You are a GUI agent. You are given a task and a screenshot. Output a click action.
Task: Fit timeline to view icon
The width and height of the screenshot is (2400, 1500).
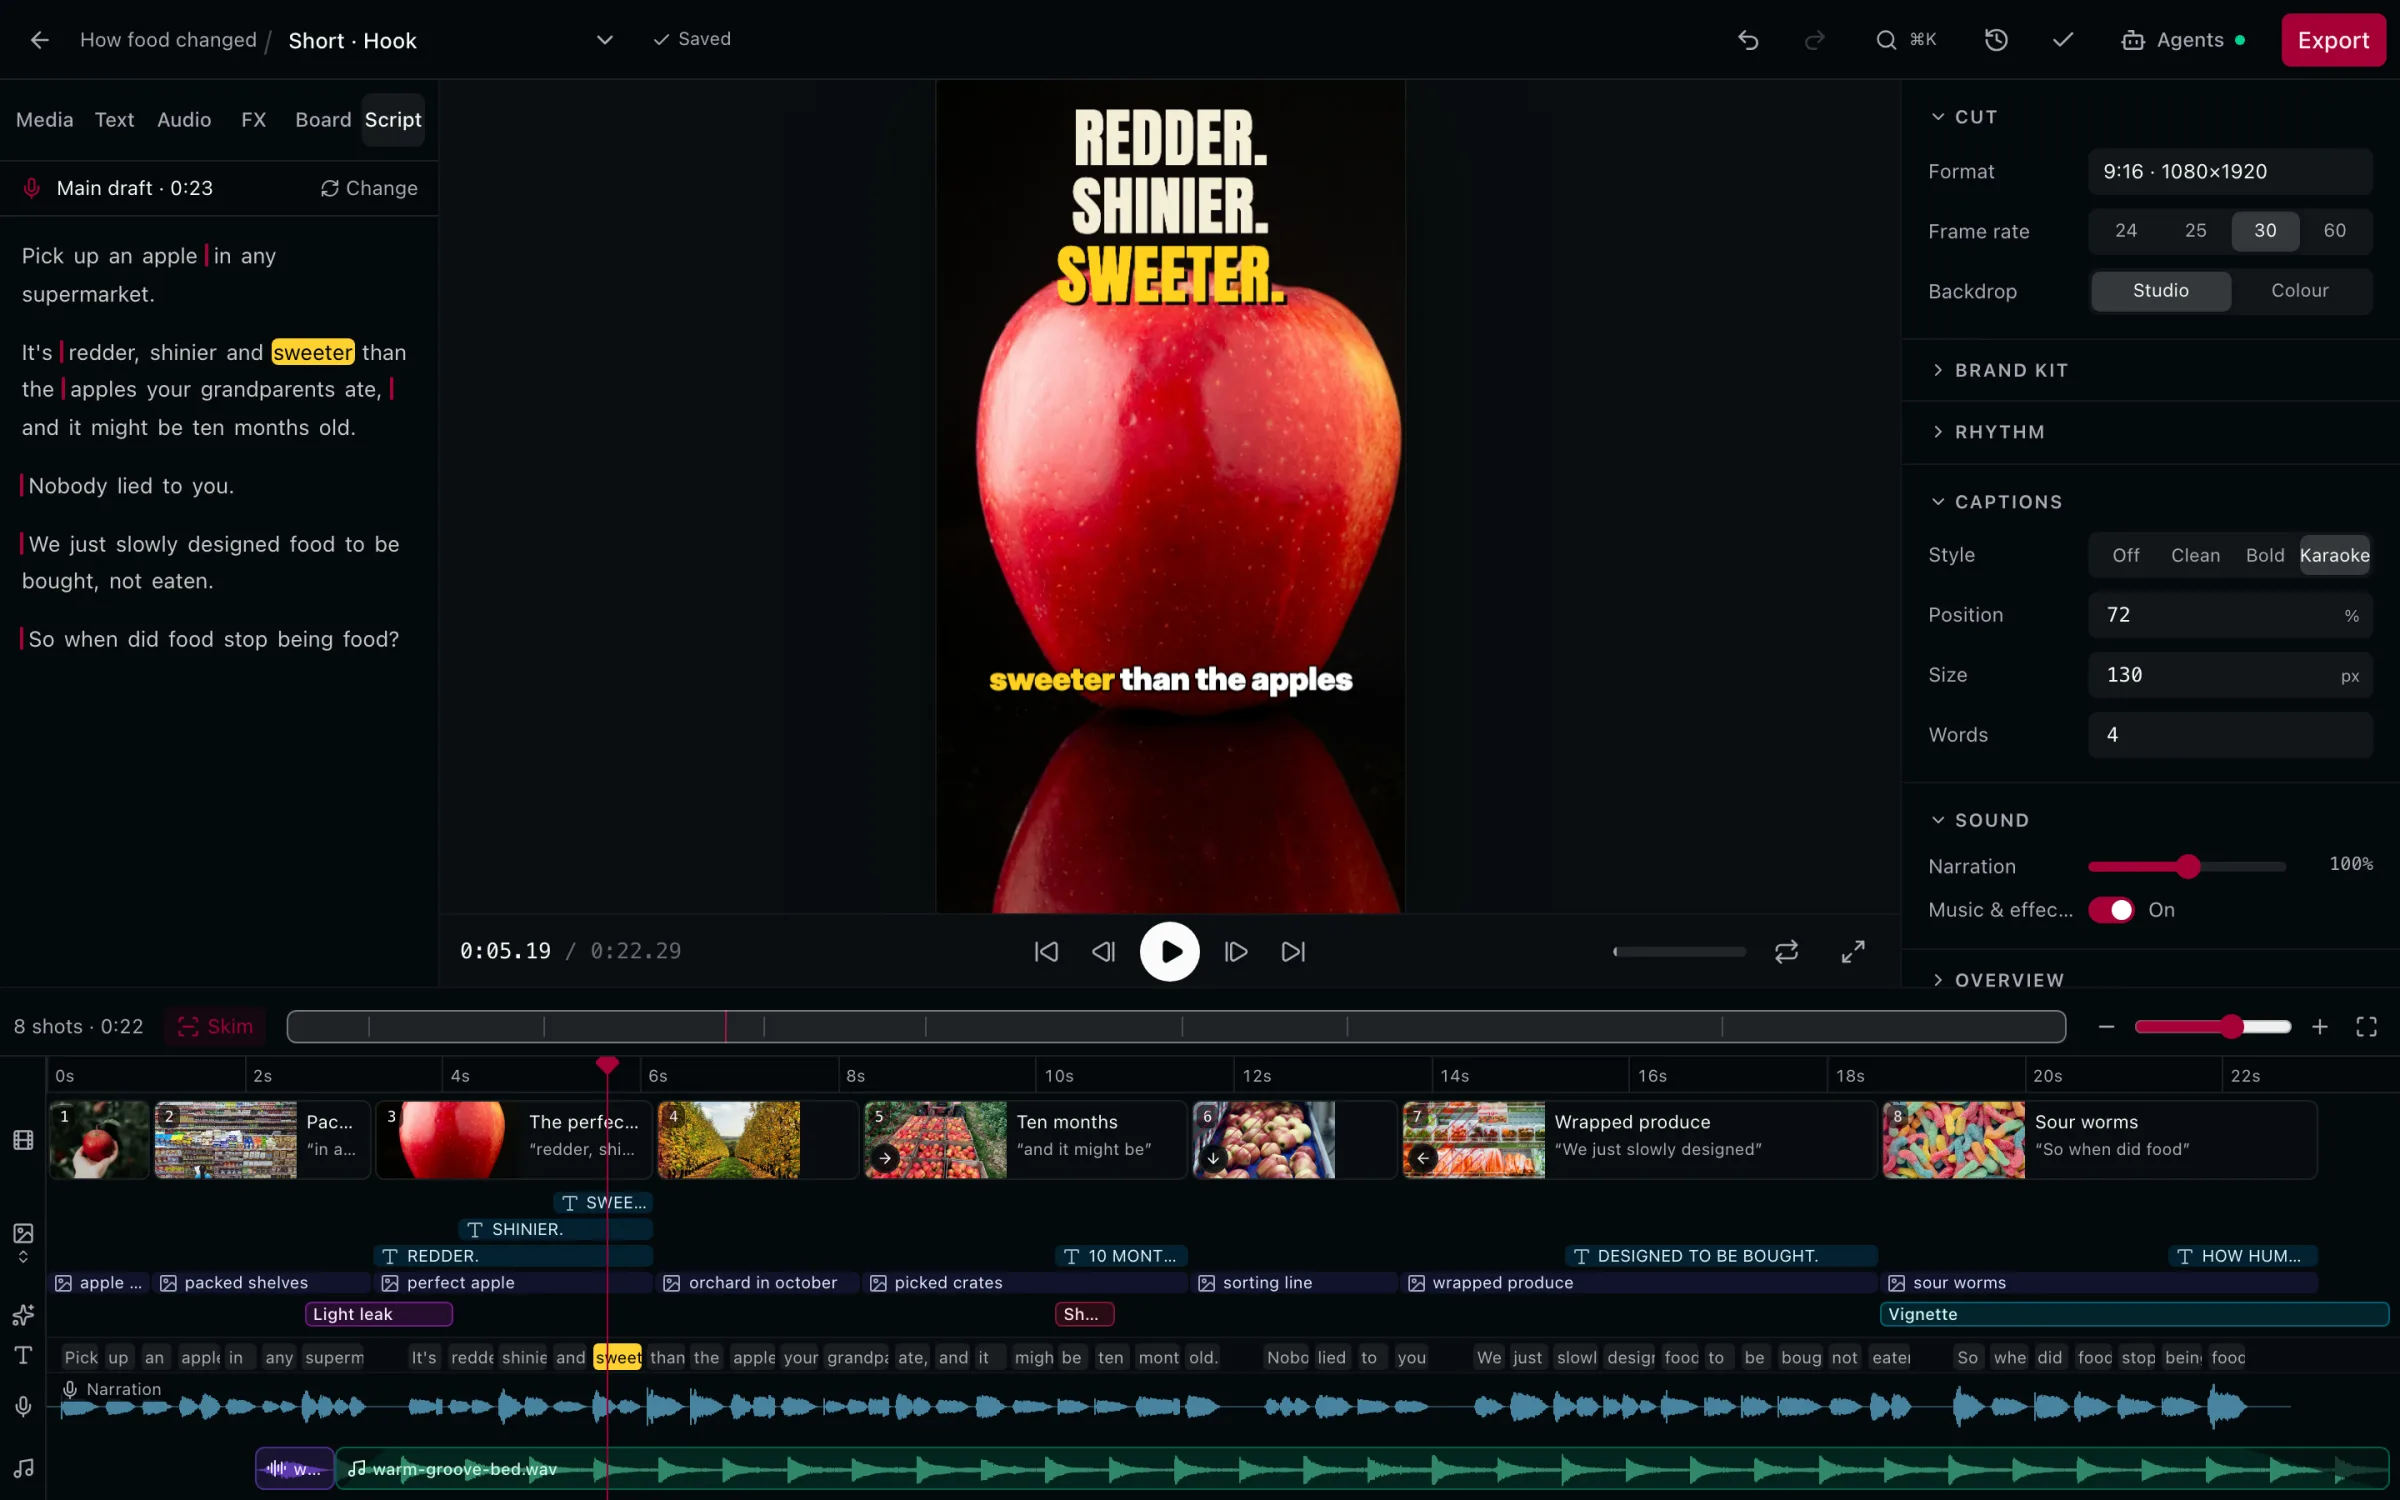tap(2367, 1027)
